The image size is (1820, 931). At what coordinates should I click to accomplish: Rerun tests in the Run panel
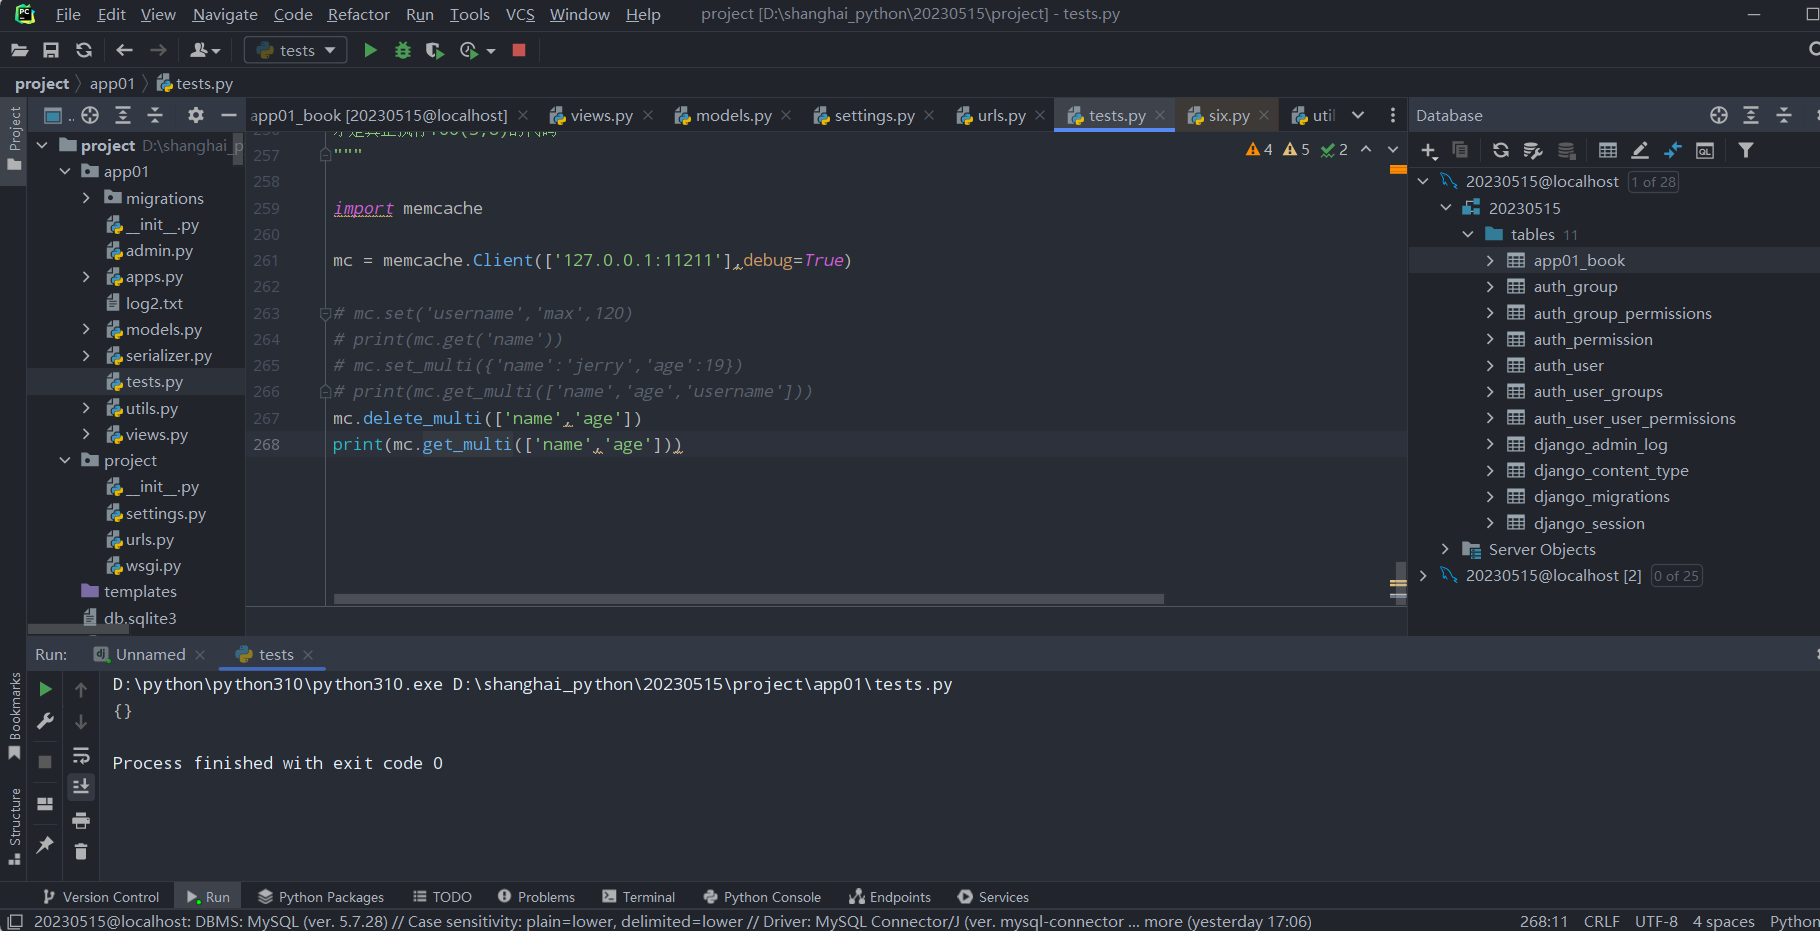pos(45,689)
